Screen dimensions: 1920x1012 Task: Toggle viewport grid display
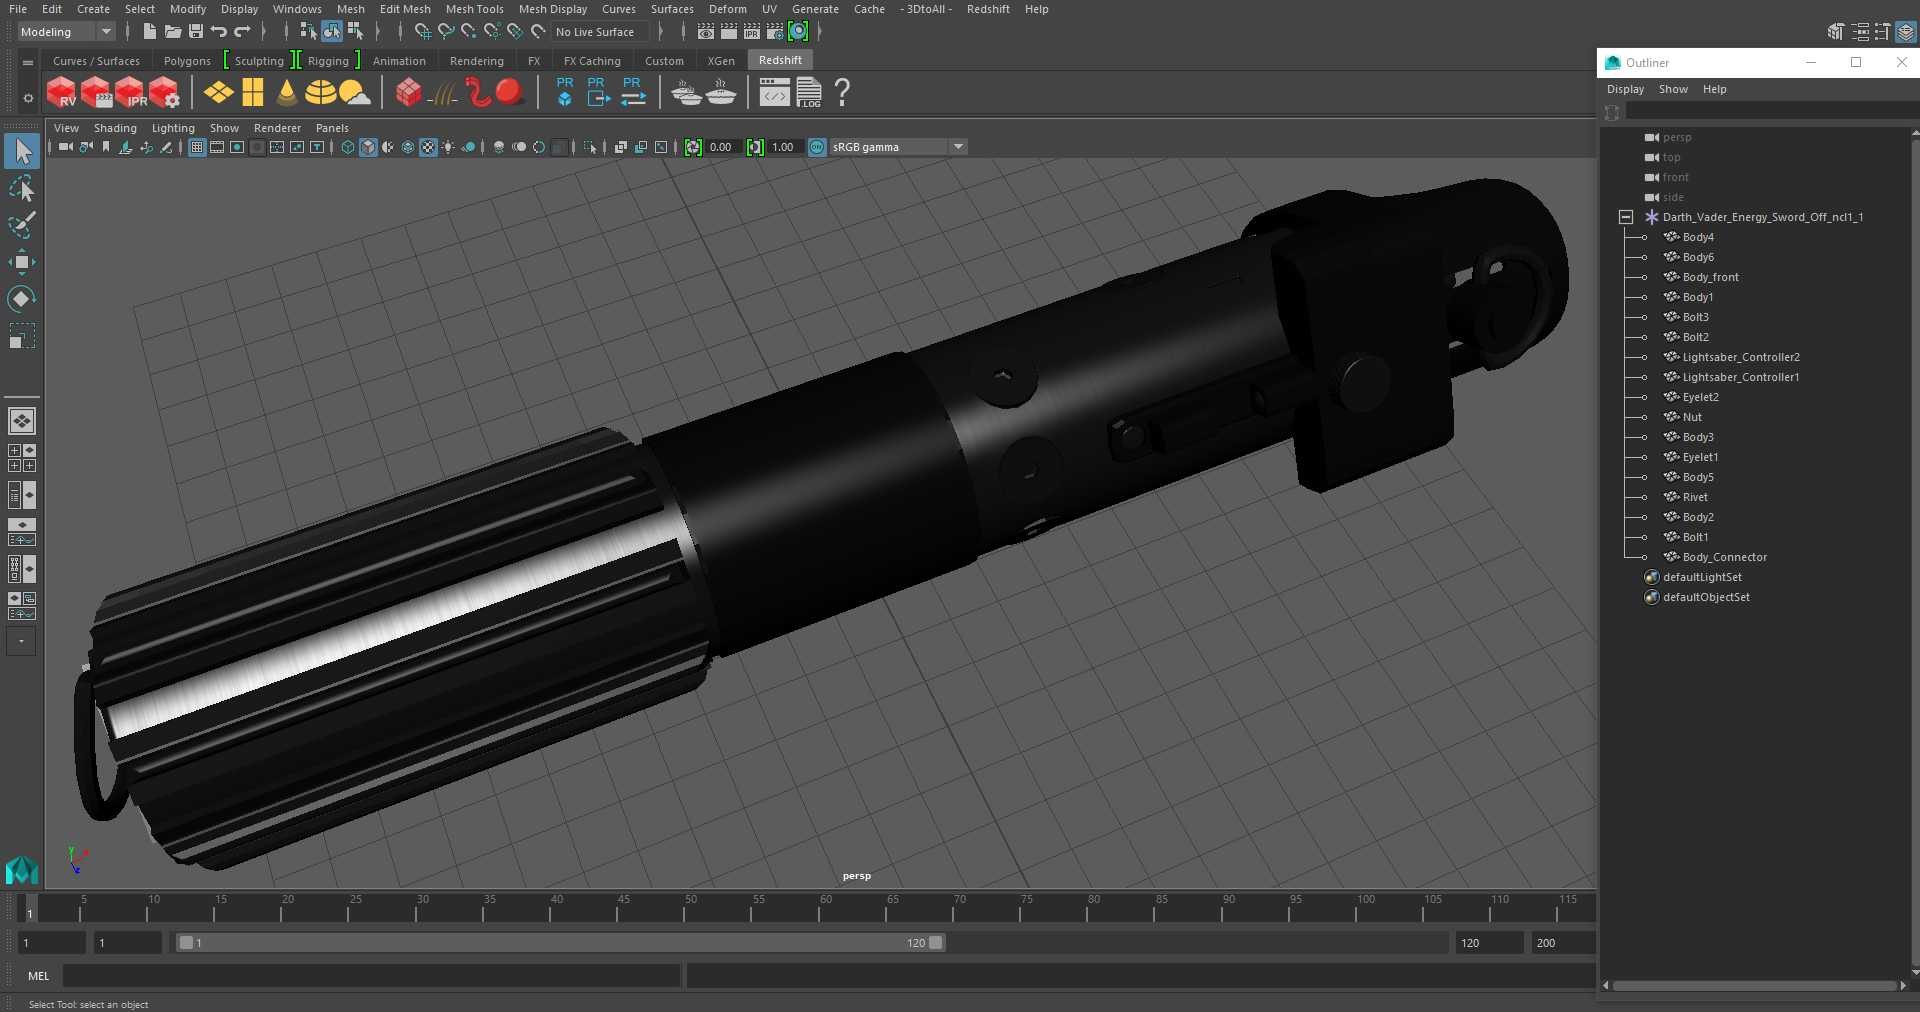click(x=197, y=147)
